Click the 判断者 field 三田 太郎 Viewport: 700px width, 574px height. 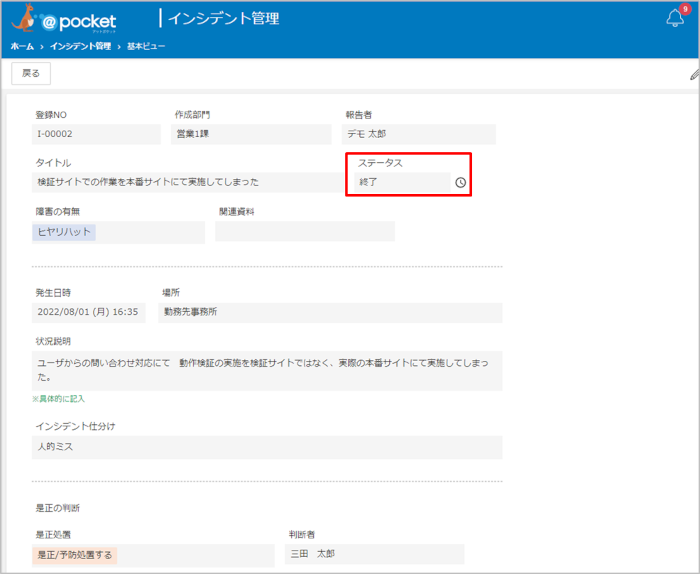tap(375, 554)
